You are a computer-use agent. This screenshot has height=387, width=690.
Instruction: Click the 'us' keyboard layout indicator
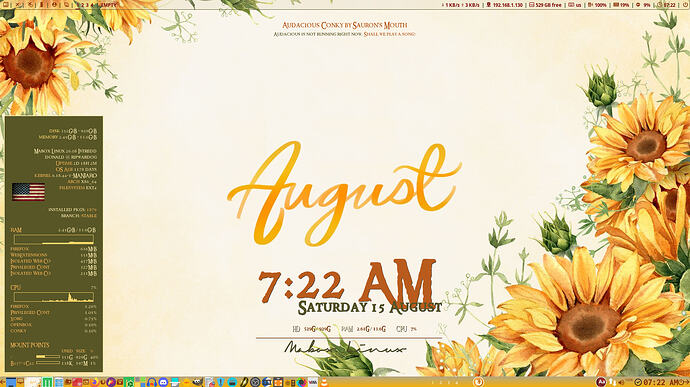click(575, 5)
